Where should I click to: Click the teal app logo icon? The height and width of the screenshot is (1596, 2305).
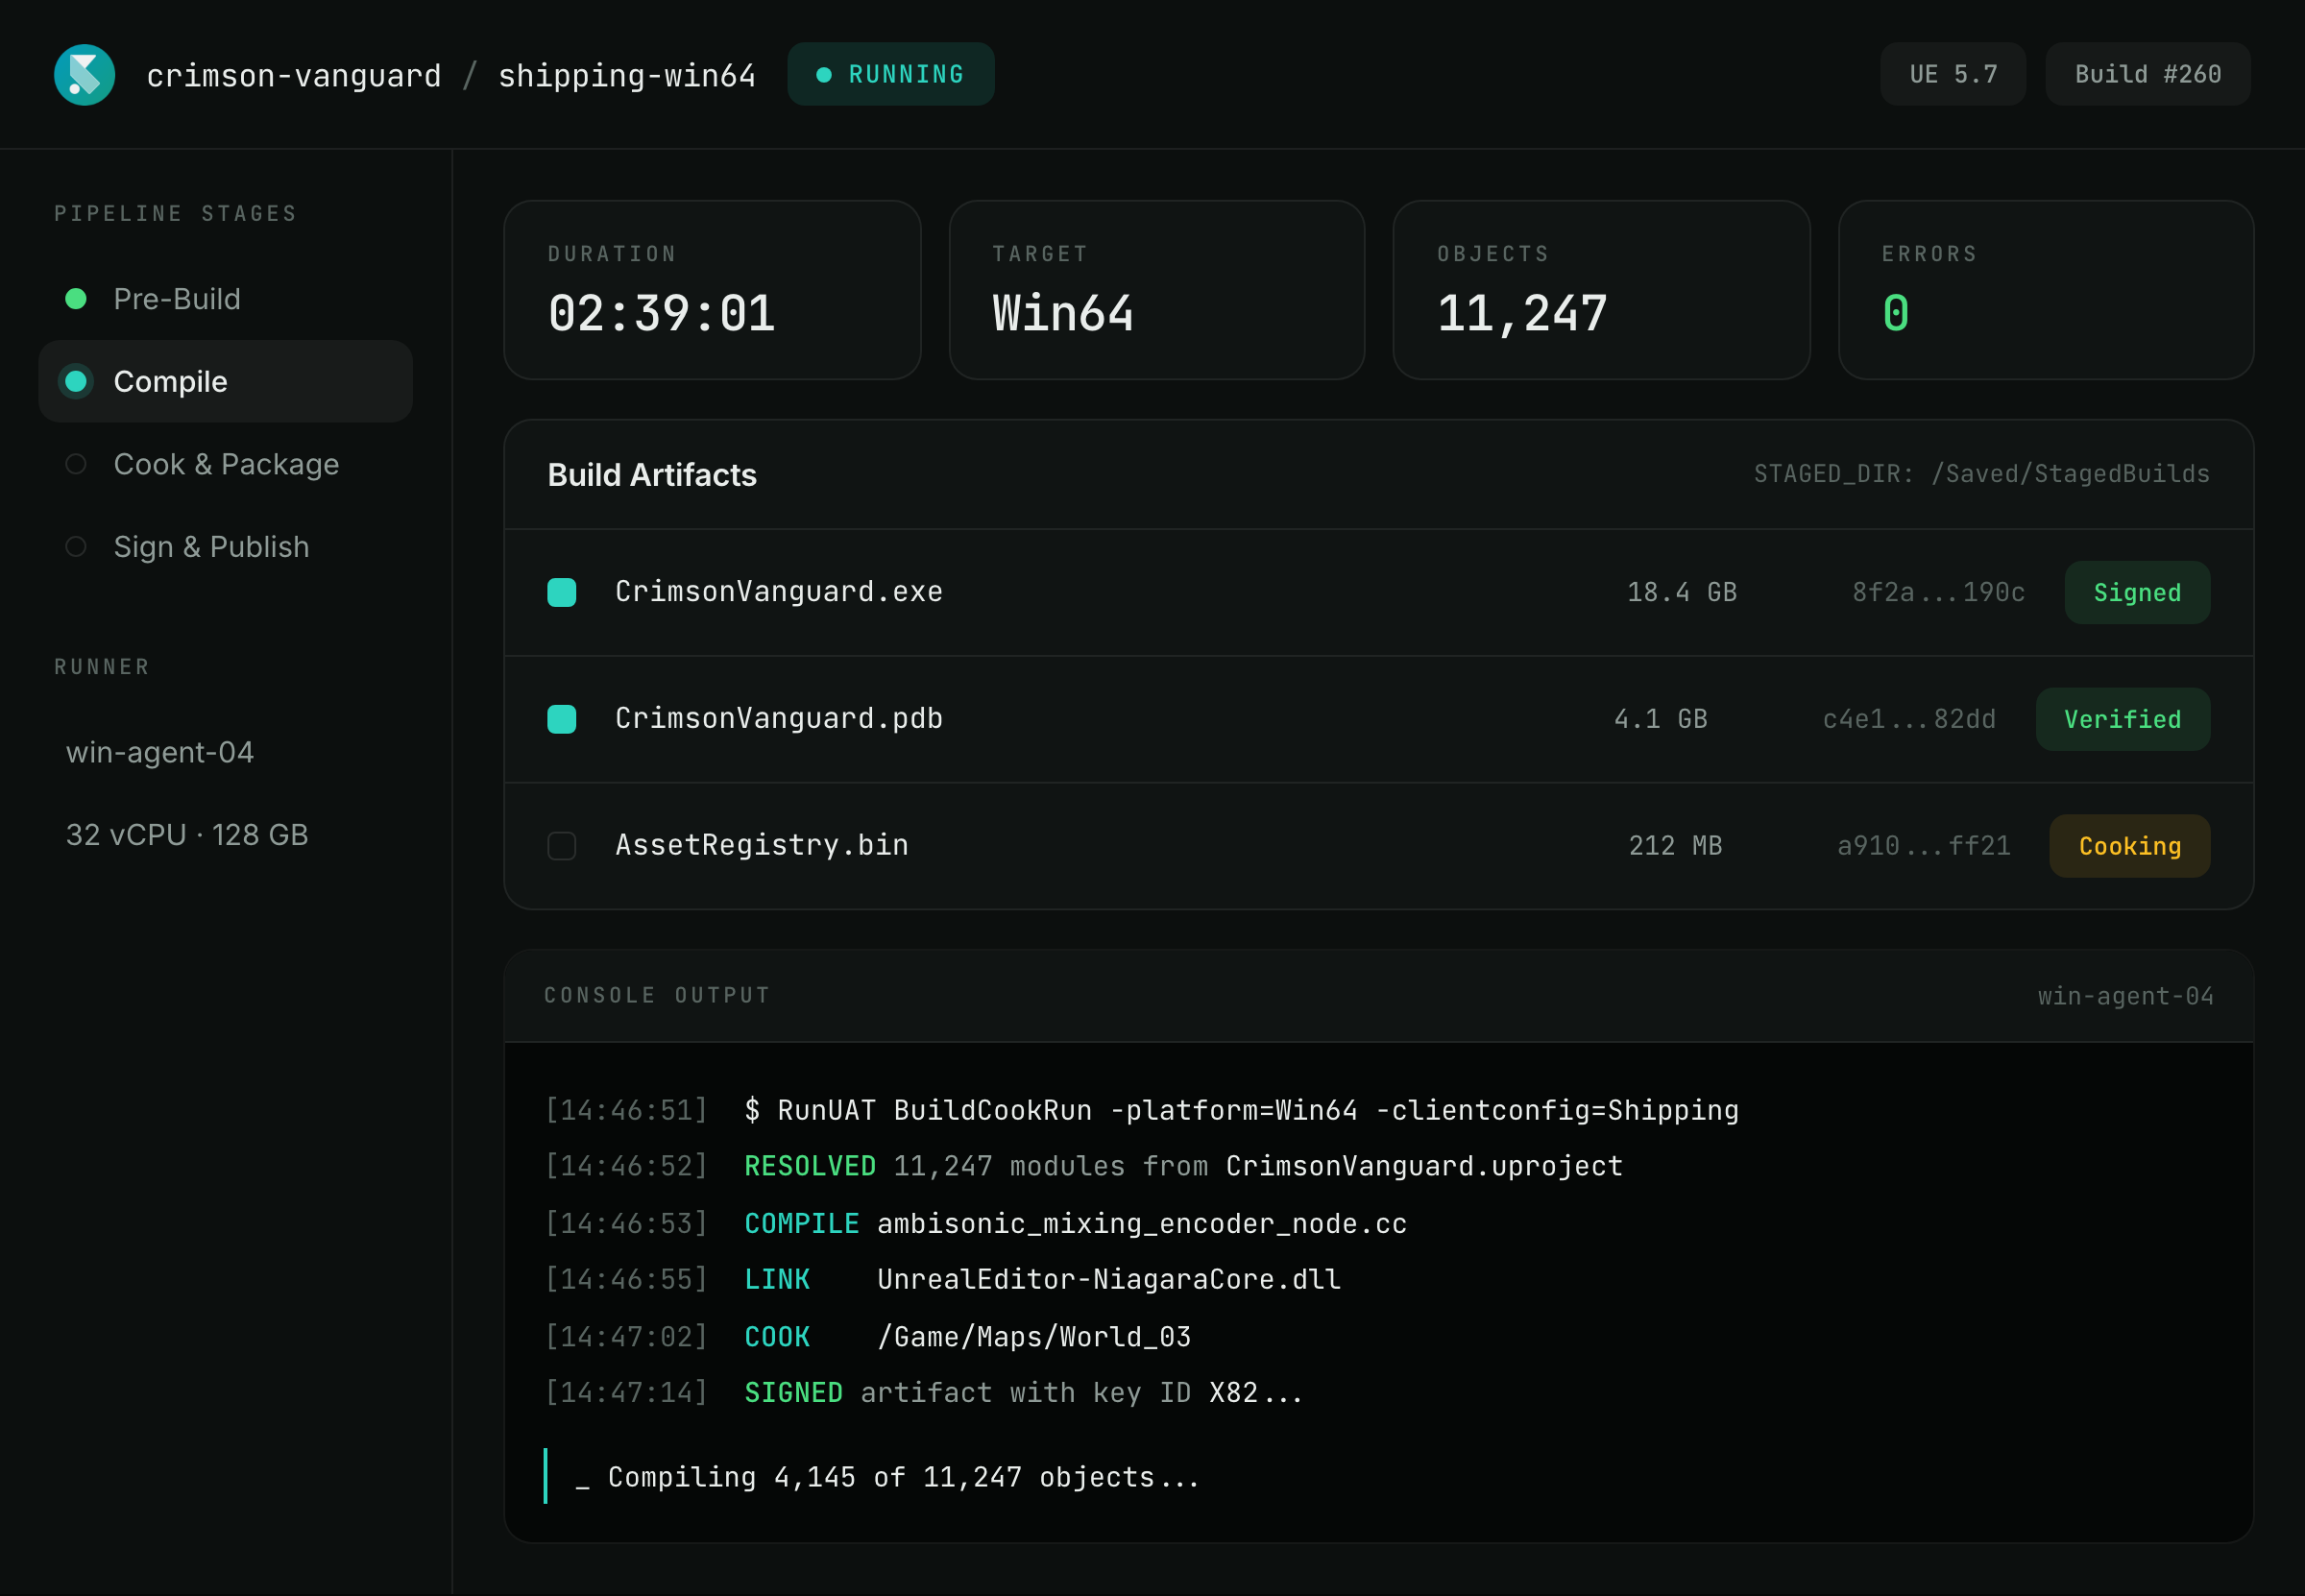(x=84, y=75)
